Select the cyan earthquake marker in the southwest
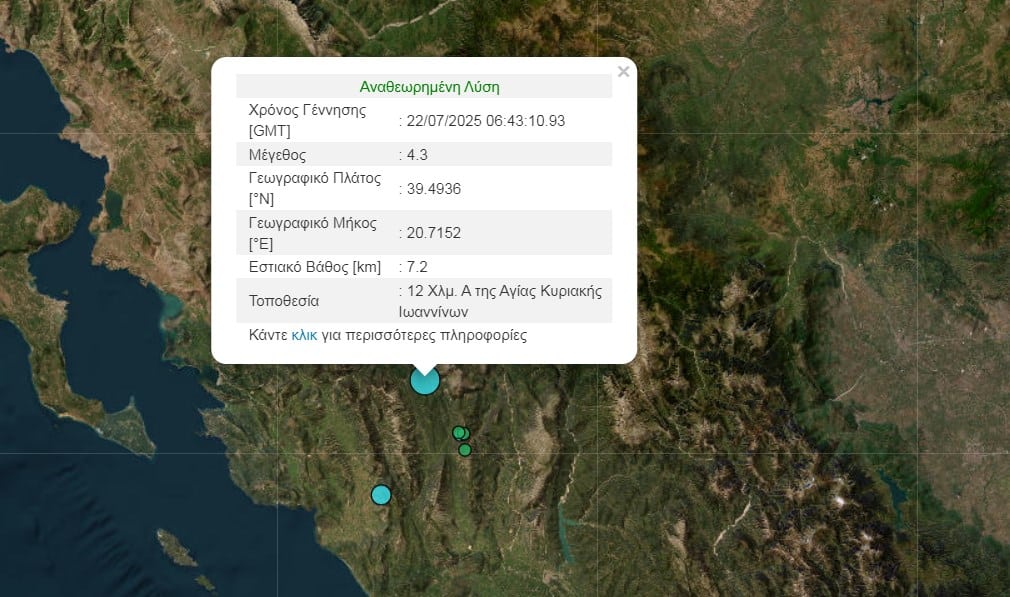The height and width of the screenshot is (597, 1010). [x=381, y=494]
